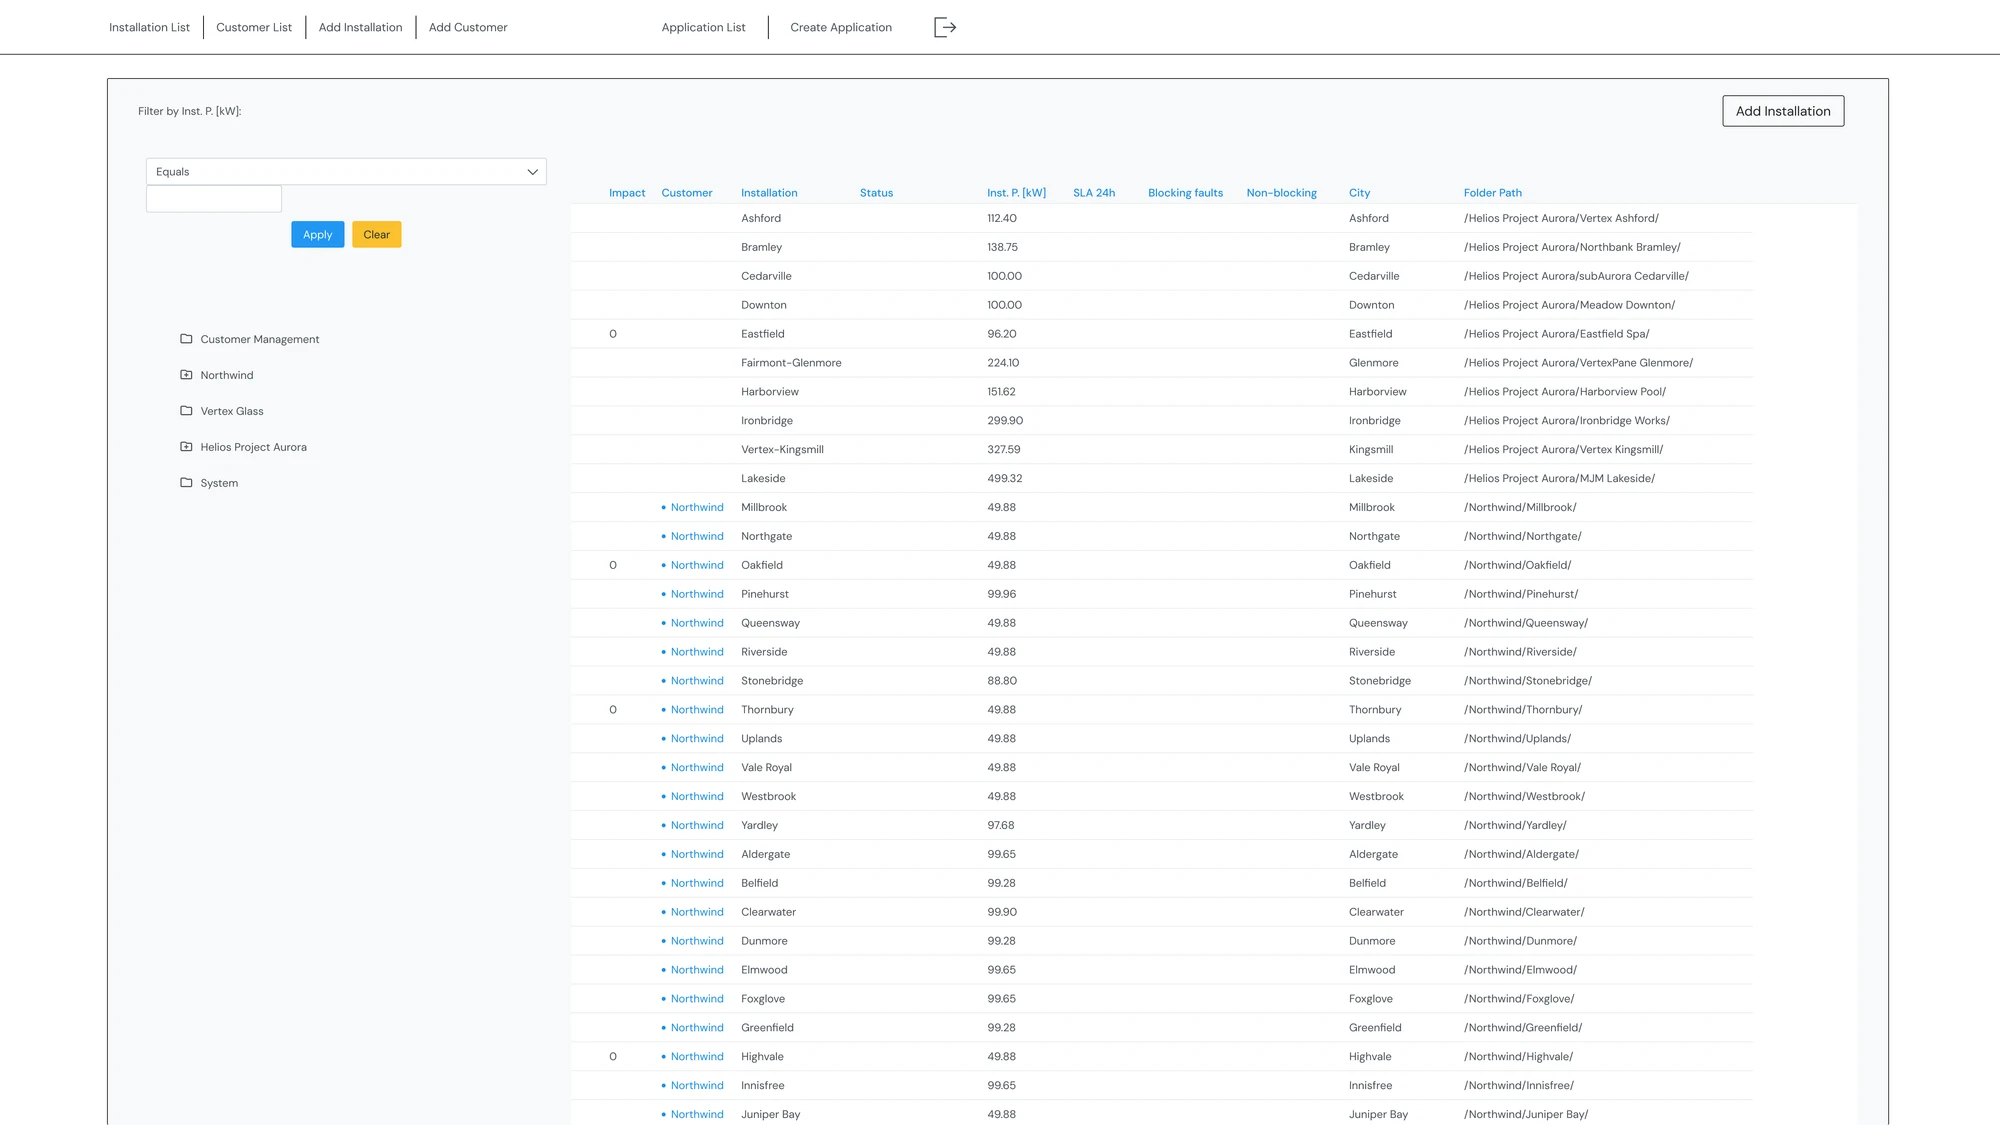Sort by the Status column header

(876, 193)
